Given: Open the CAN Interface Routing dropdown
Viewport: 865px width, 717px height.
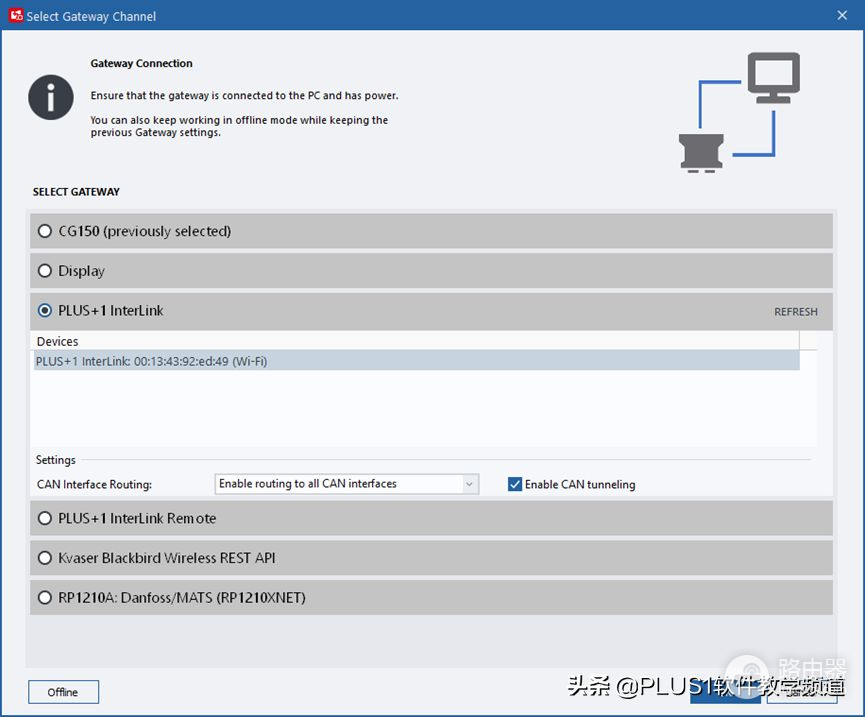Looking at the screenshot, I should pyautogui.click(x=346, y=484).
